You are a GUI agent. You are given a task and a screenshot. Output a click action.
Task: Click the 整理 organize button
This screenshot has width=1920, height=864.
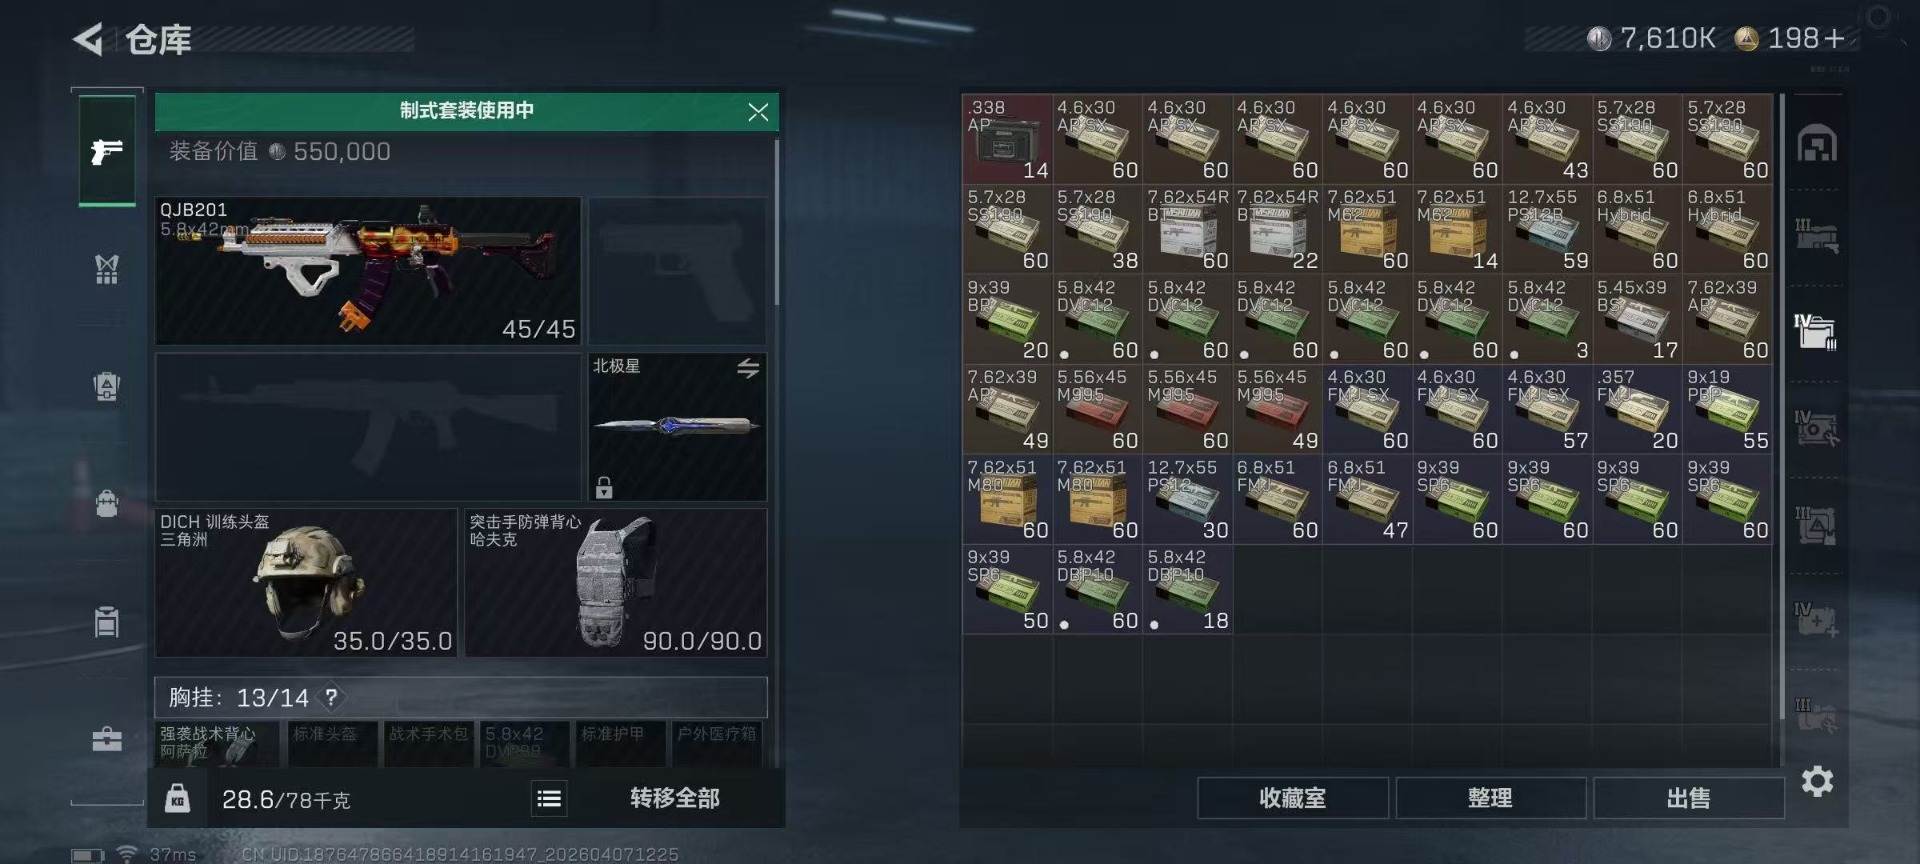tap(1490, 798)
